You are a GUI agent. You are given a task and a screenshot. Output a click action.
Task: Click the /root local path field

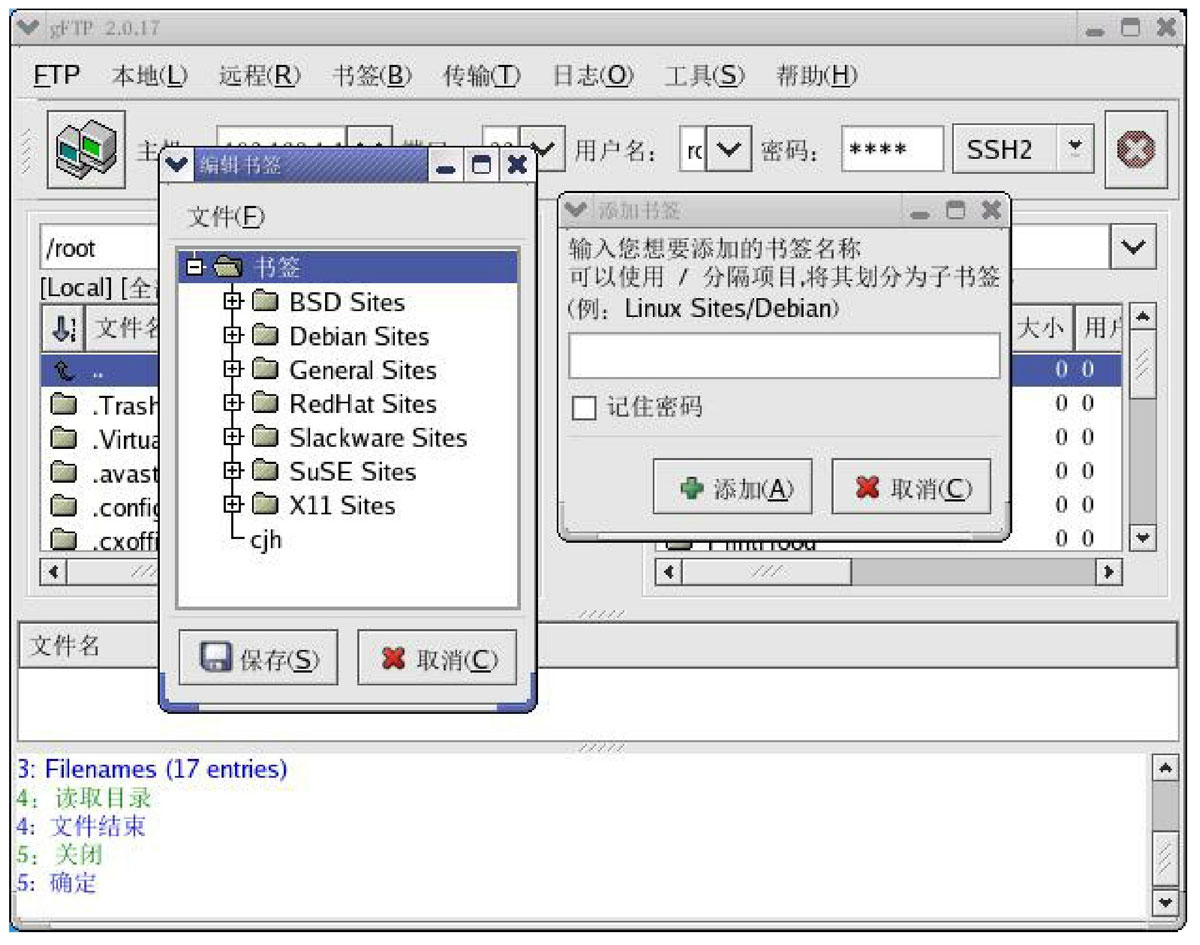tap(100, 247)
